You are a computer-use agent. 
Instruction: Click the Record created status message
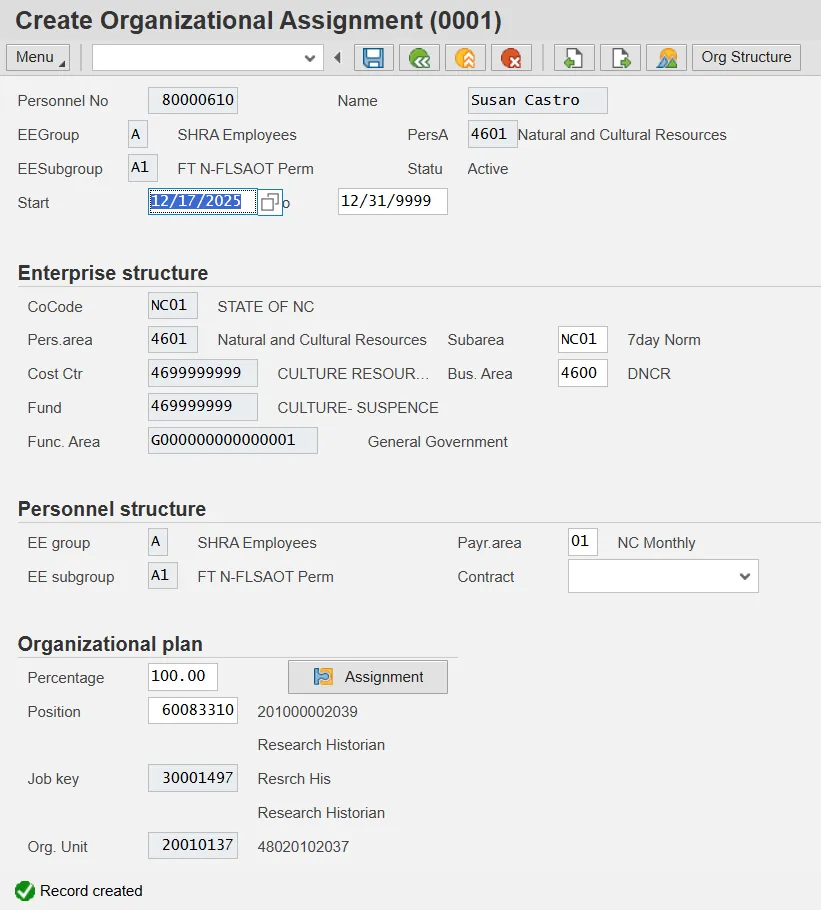pos(91,891)
